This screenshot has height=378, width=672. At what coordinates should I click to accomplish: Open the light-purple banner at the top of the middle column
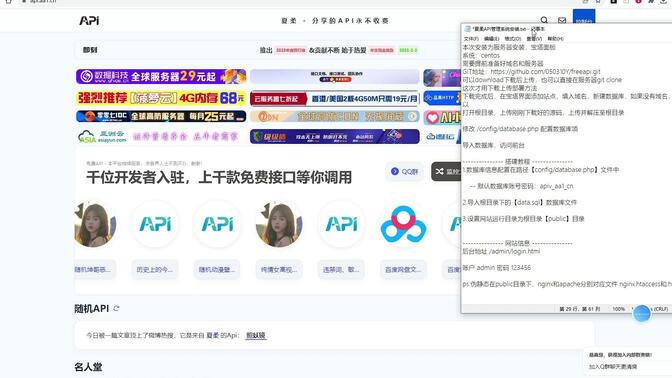pyautogui.click(x=334, y=76)
